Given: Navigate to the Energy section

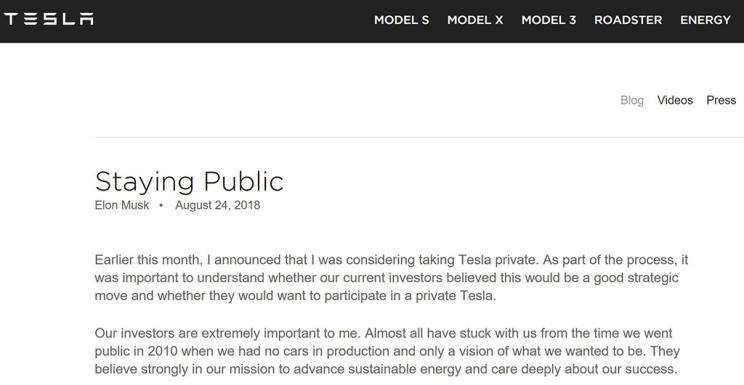Looking at the screenshot, I should pyautogui.click(x=705, y=20).
